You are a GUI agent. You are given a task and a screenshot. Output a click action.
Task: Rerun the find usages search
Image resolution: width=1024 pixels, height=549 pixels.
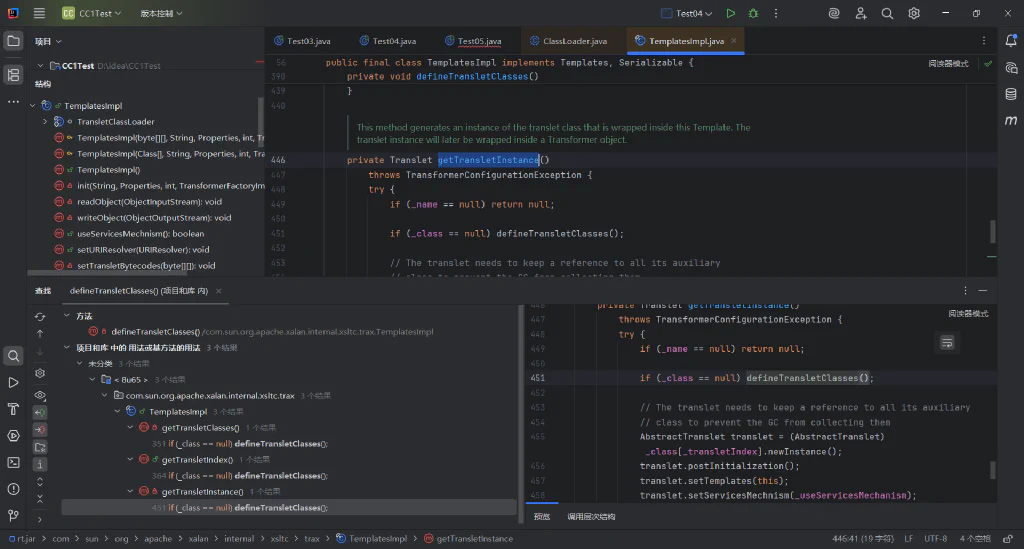click(x=40, y=317)
